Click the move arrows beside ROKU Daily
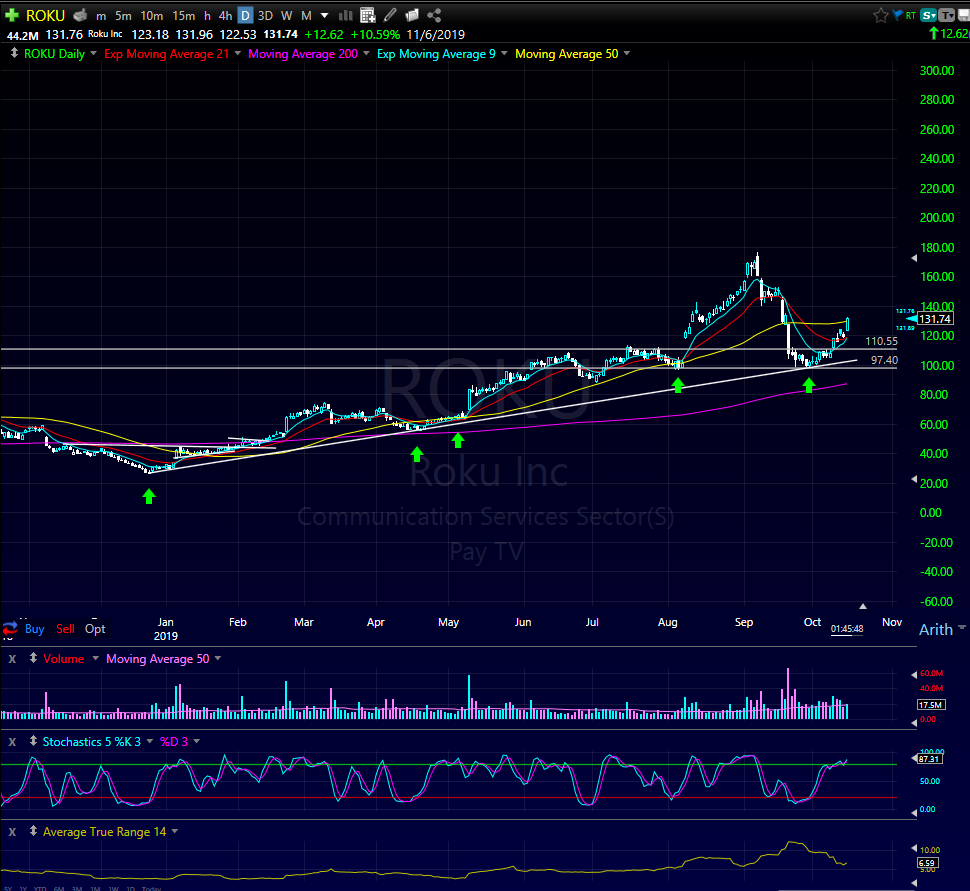Image resolution: width=970 pixels, height=891 pixels. coord(14,53)
